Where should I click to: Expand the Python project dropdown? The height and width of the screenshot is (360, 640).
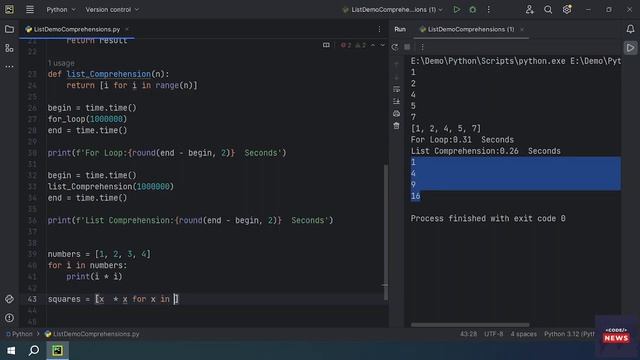click(x=61, y=9)
